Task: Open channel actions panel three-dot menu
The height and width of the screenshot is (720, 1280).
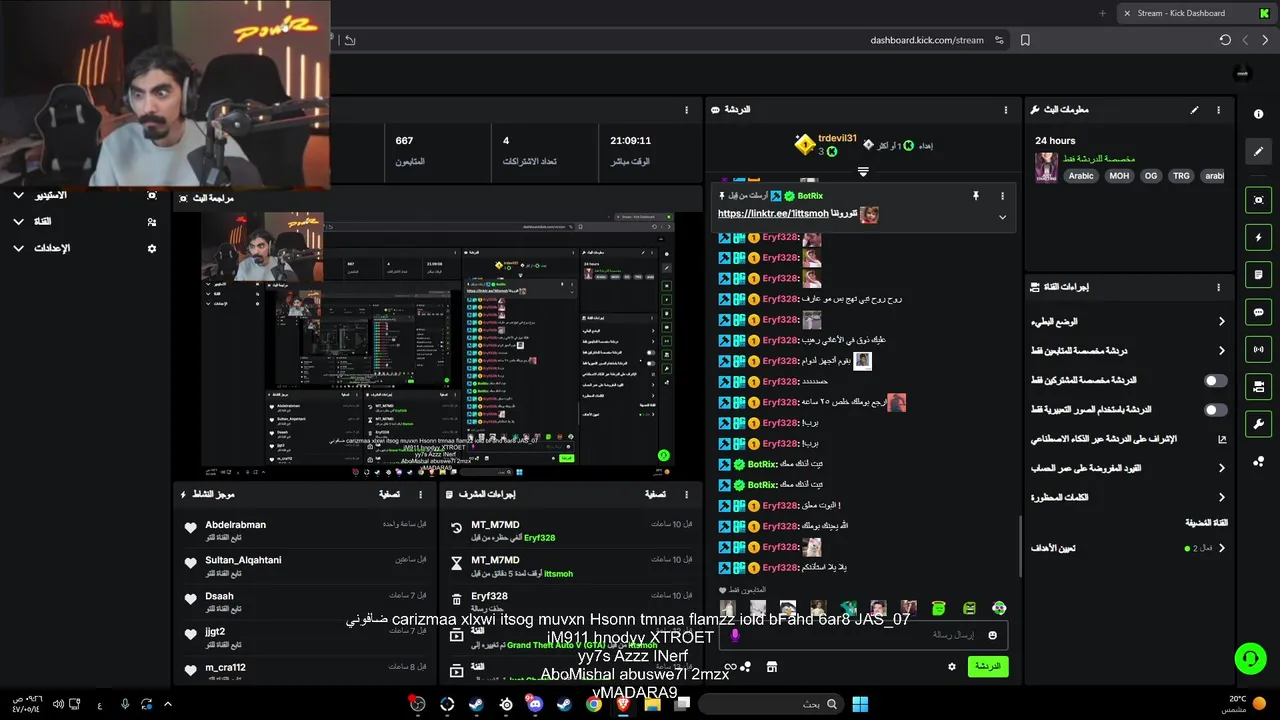Action: pyautogui.click(x=1218, y=287)
